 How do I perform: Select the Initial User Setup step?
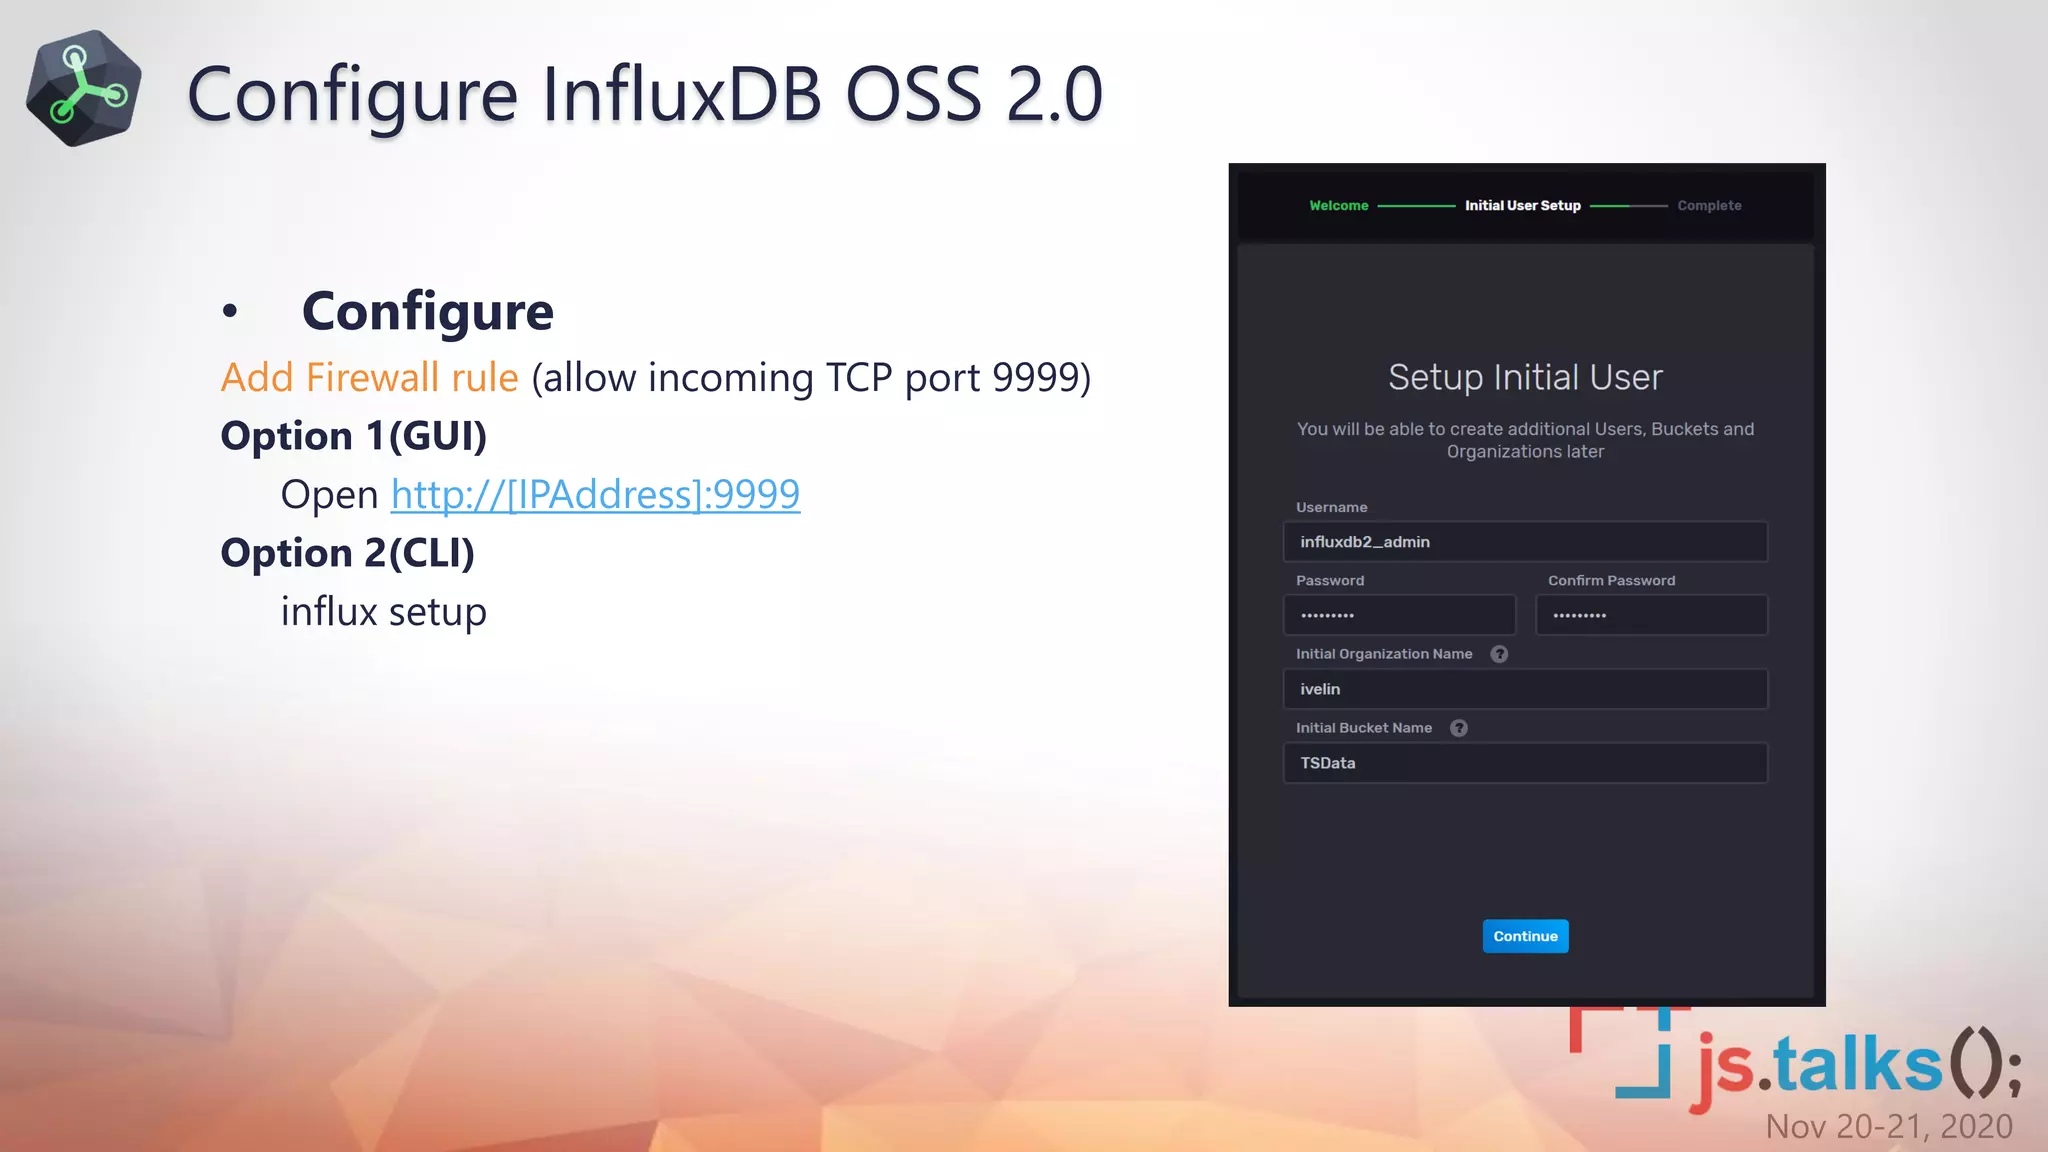click(1522, 206)
